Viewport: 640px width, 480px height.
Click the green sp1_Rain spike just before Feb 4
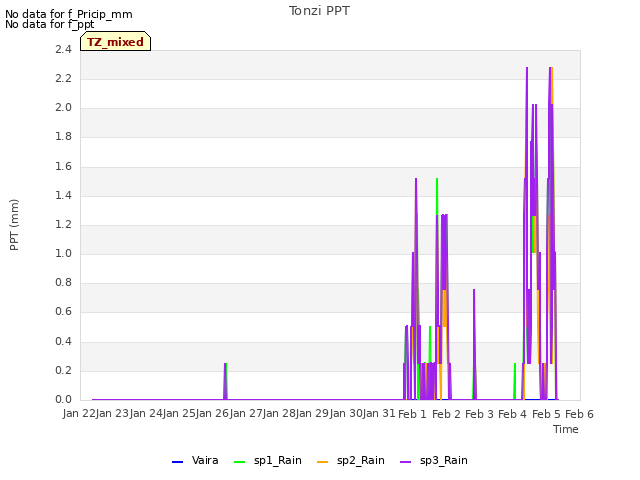[515, 381]
